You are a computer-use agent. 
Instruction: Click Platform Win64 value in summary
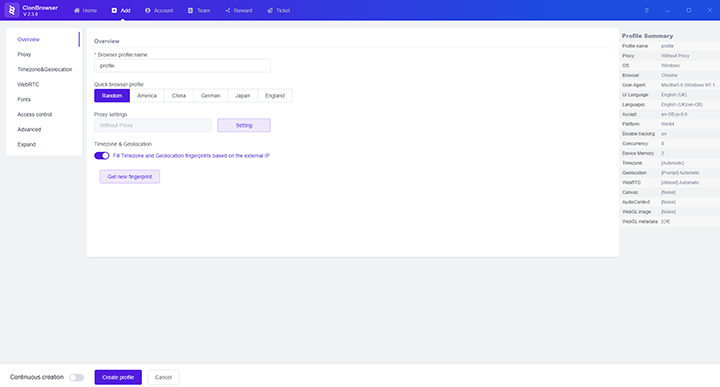(668, 124)
